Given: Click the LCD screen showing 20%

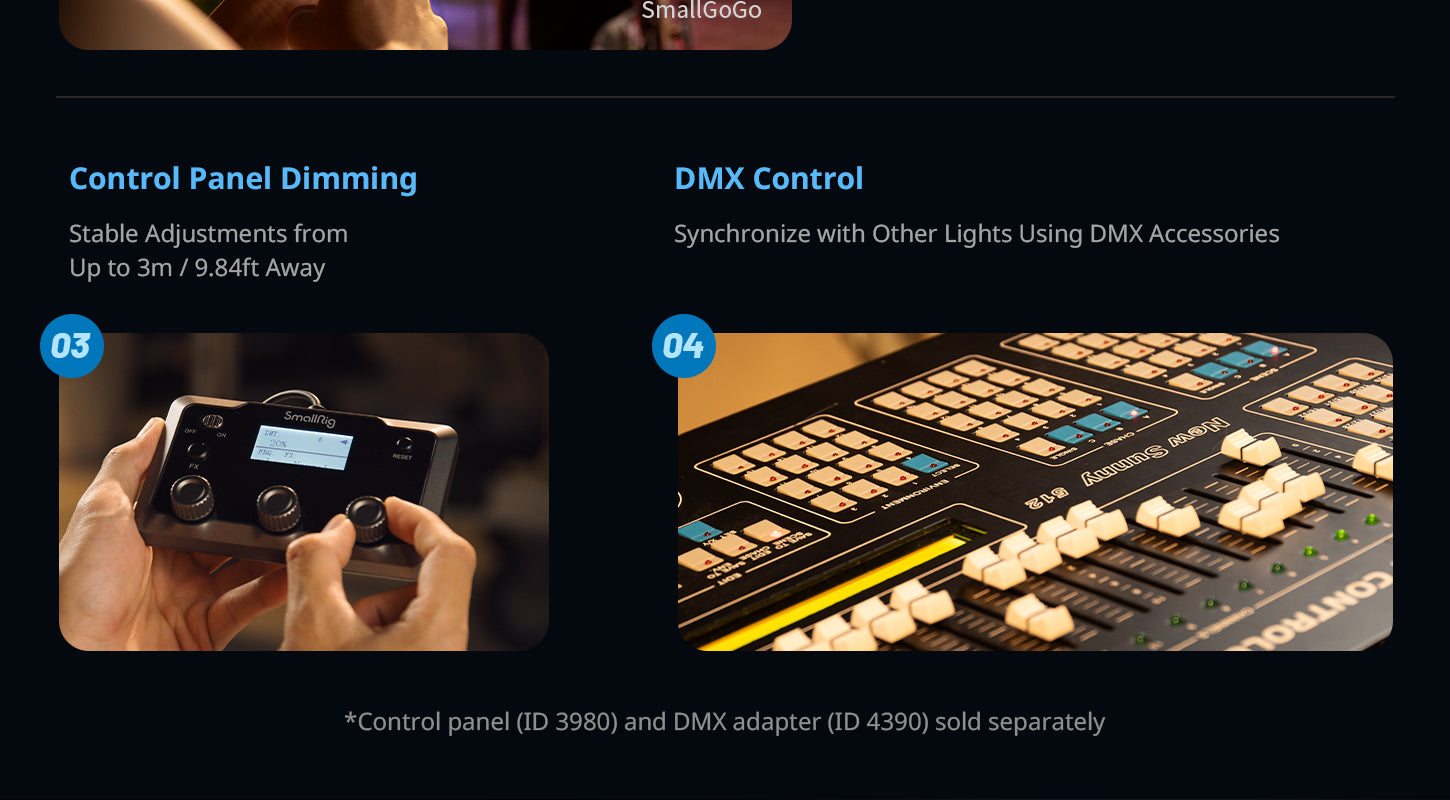Looking at the screenshot, I should pos(303,447).
